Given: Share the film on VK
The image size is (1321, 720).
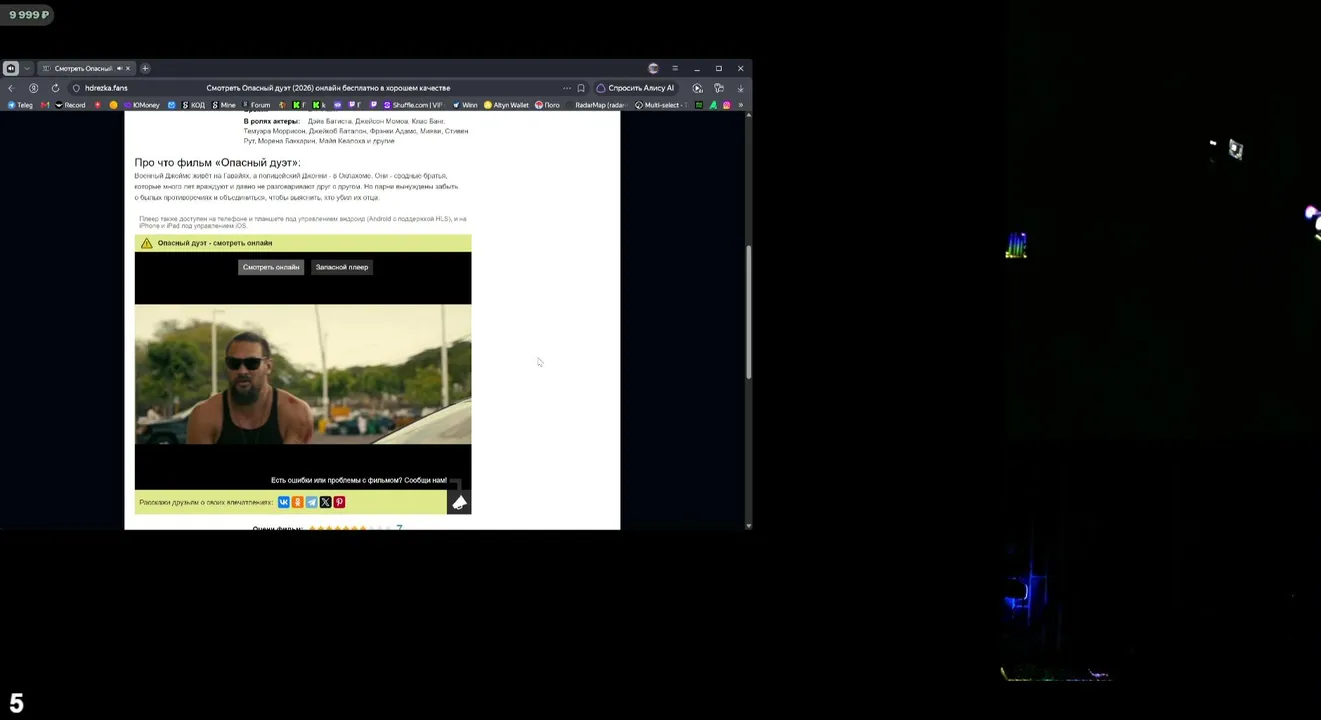Looking at the screenshot, I should click(x=284, y=502).
